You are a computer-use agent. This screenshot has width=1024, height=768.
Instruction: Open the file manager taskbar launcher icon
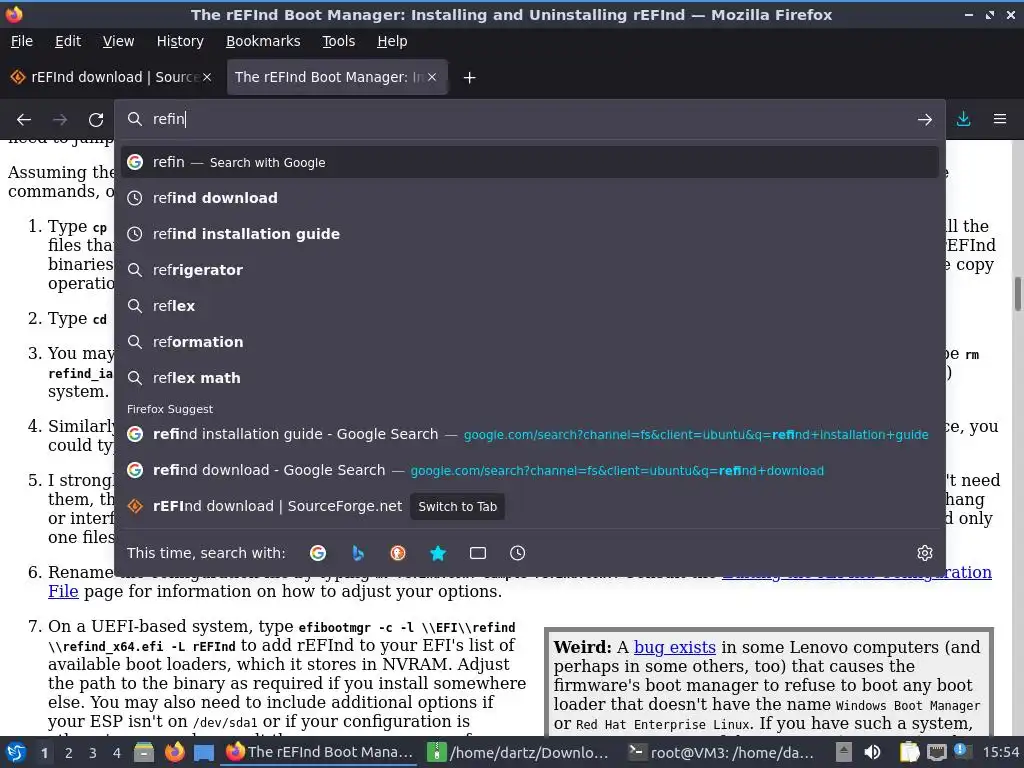coord(144,752)
